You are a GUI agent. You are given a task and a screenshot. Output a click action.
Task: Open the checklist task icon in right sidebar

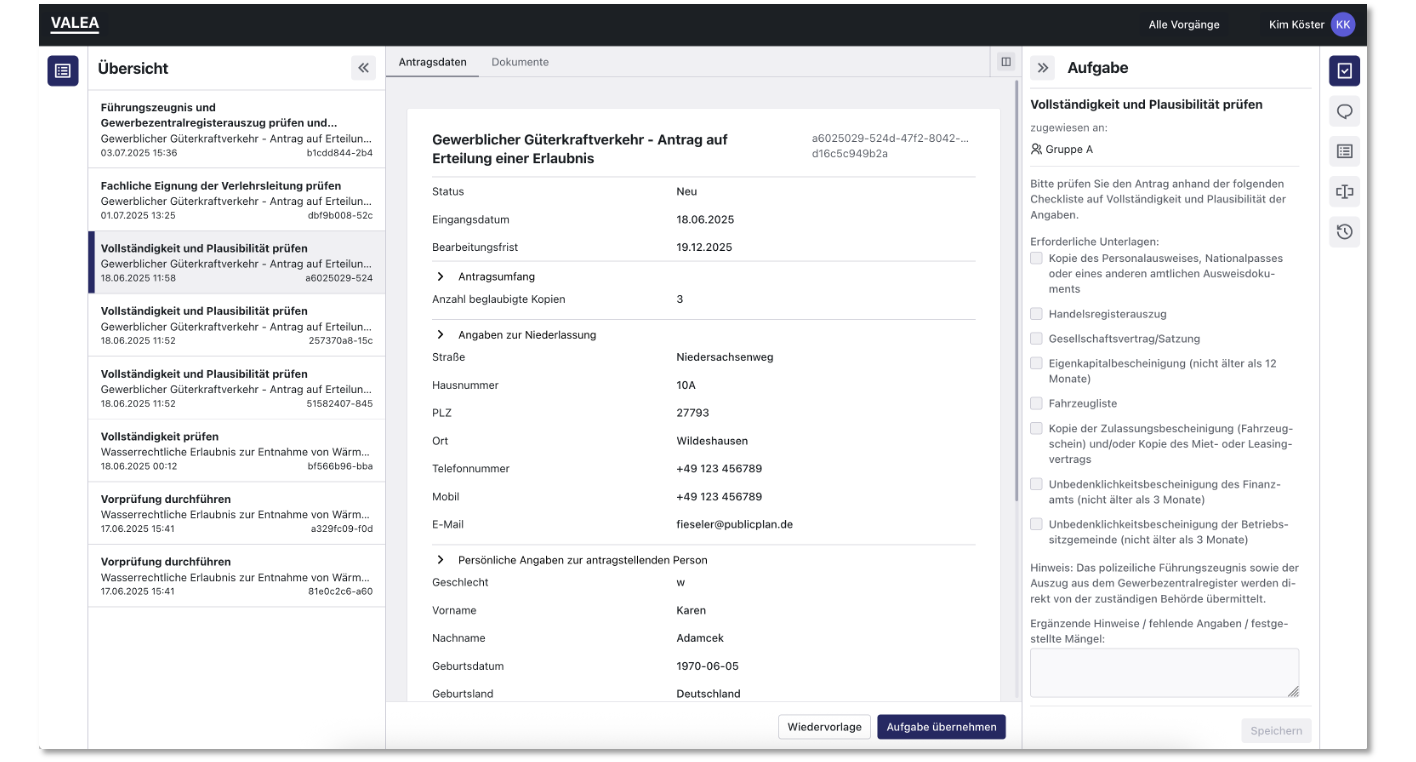click(1344, 70)
